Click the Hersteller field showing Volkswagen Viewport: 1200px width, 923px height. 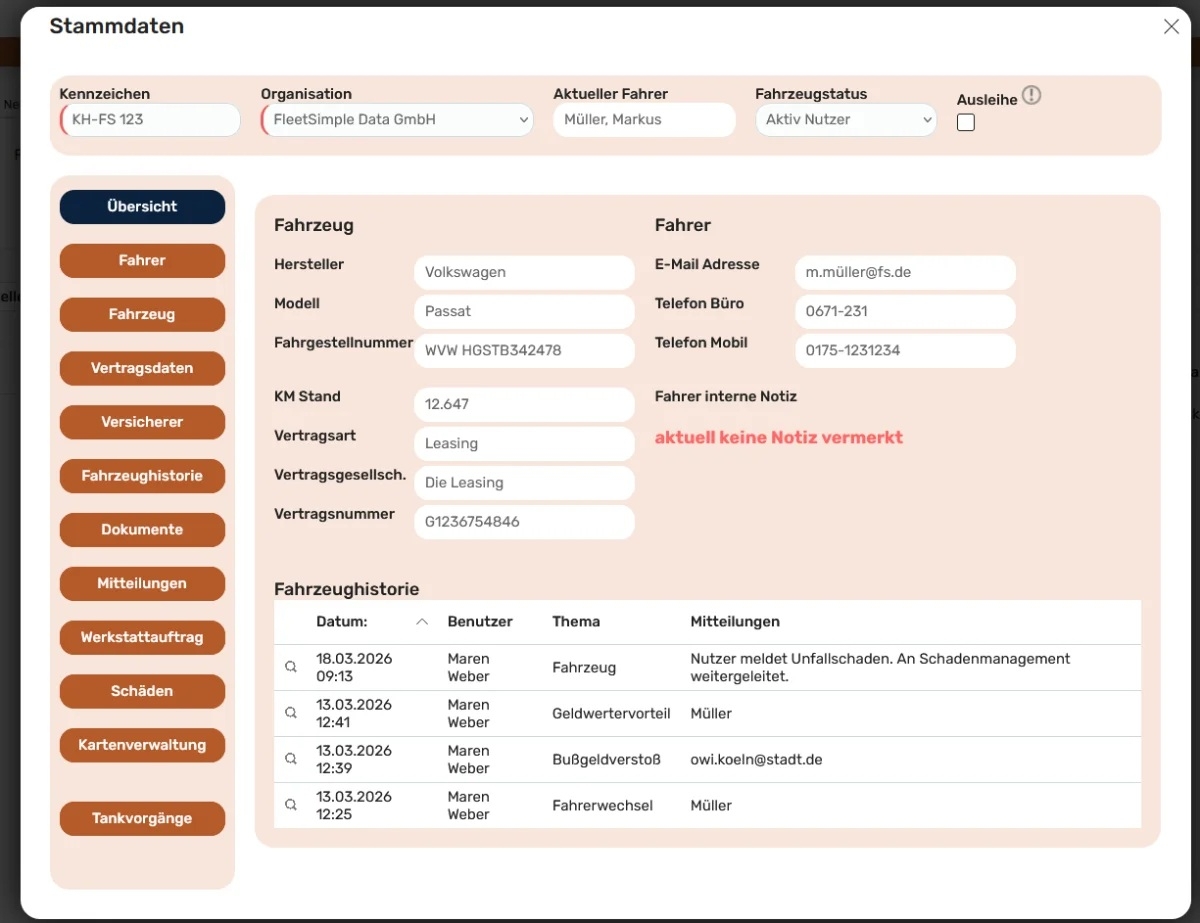[x=524, y=272]
